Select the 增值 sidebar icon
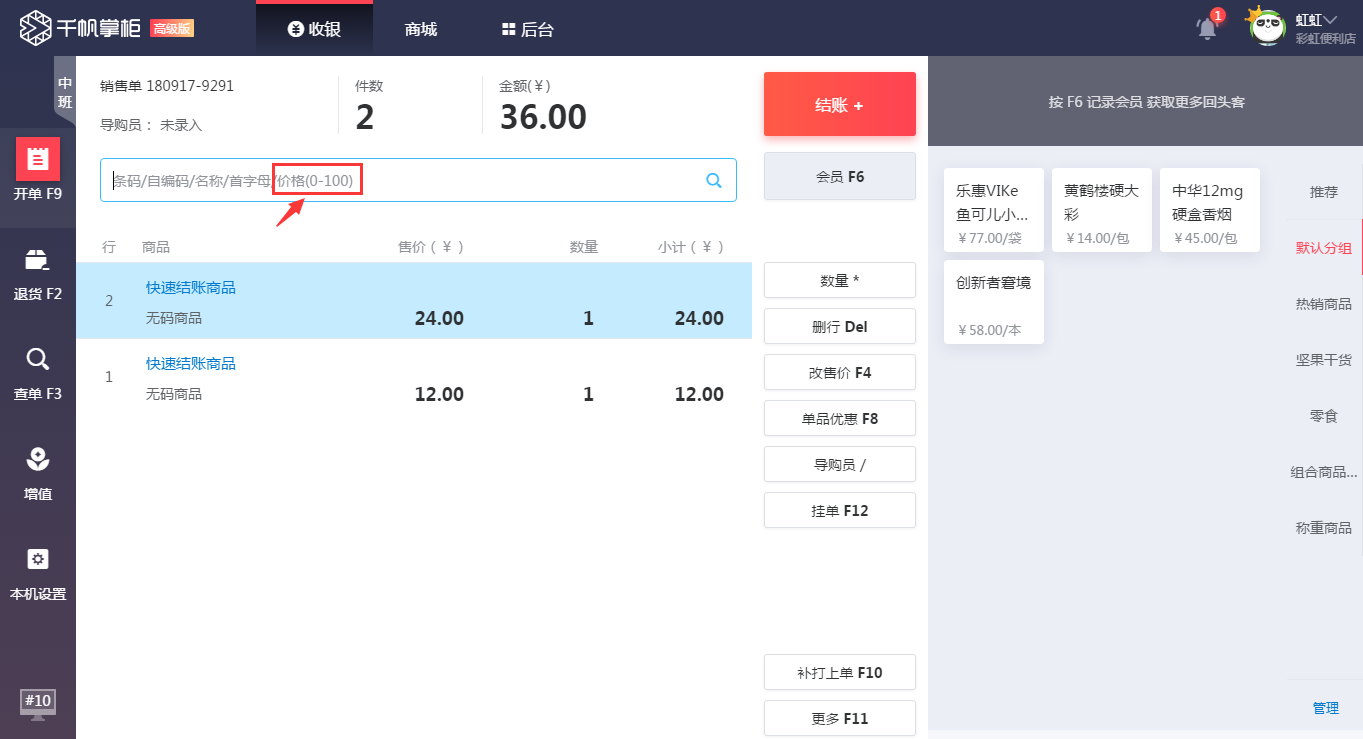 click(38, 475)
